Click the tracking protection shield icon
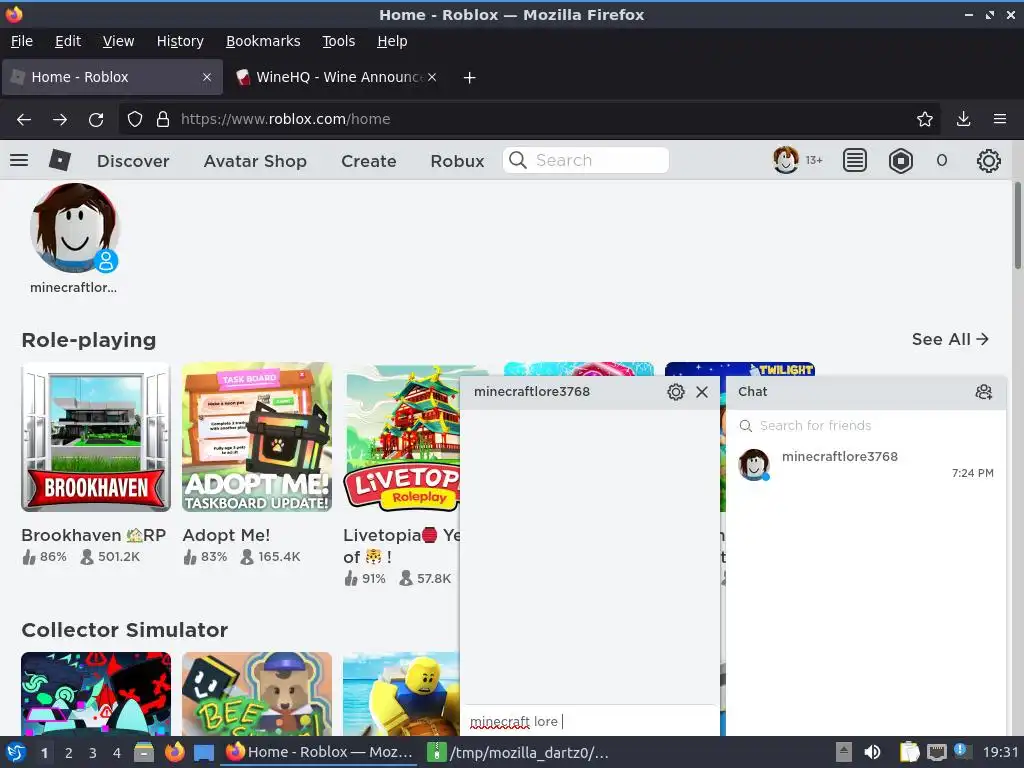This screenshot has height=768, width=1024. coord(135,119)
